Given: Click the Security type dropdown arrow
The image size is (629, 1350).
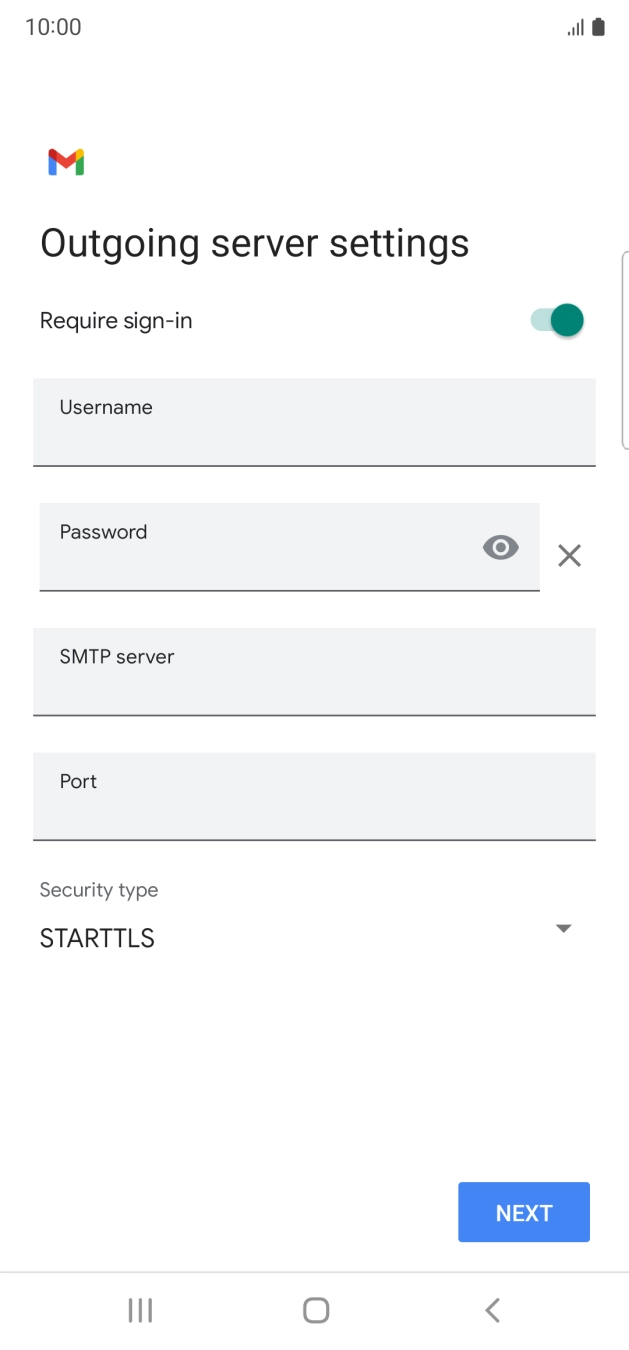Looking at the screenshot, I should 564,928.
